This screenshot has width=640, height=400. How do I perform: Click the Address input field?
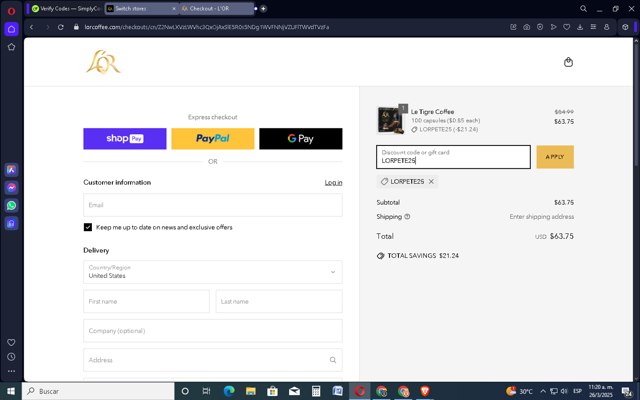(213, 360)
